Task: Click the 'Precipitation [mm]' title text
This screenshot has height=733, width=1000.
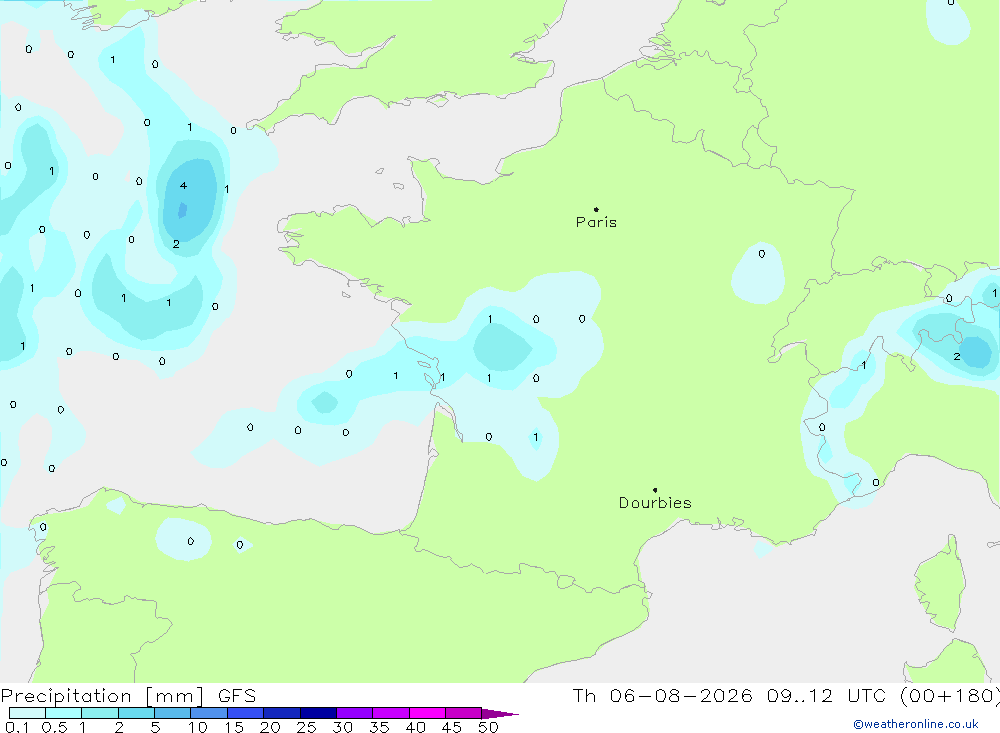Action: [102, 696]
